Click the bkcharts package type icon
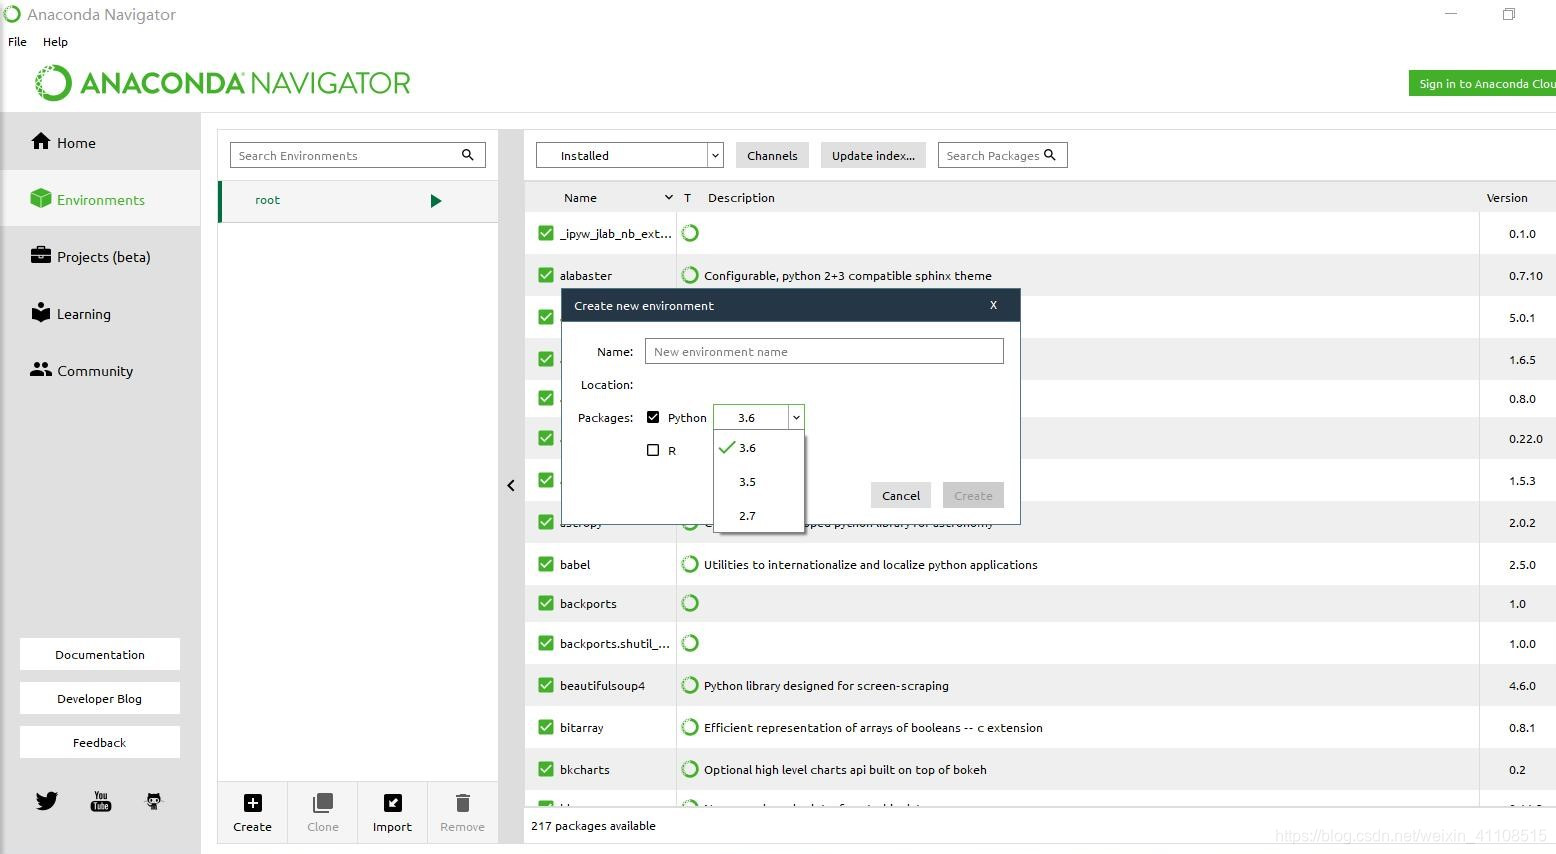 (690, 769)
